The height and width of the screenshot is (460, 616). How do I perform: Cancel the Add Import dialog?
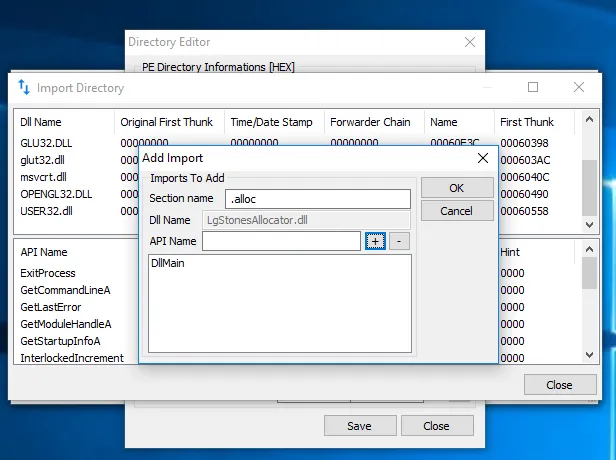(x=457, y=211)
